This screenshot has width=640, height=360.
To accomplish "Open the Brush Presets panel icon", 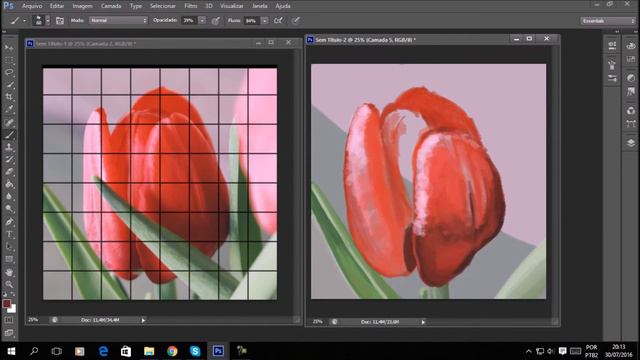I will pos(612,64).
